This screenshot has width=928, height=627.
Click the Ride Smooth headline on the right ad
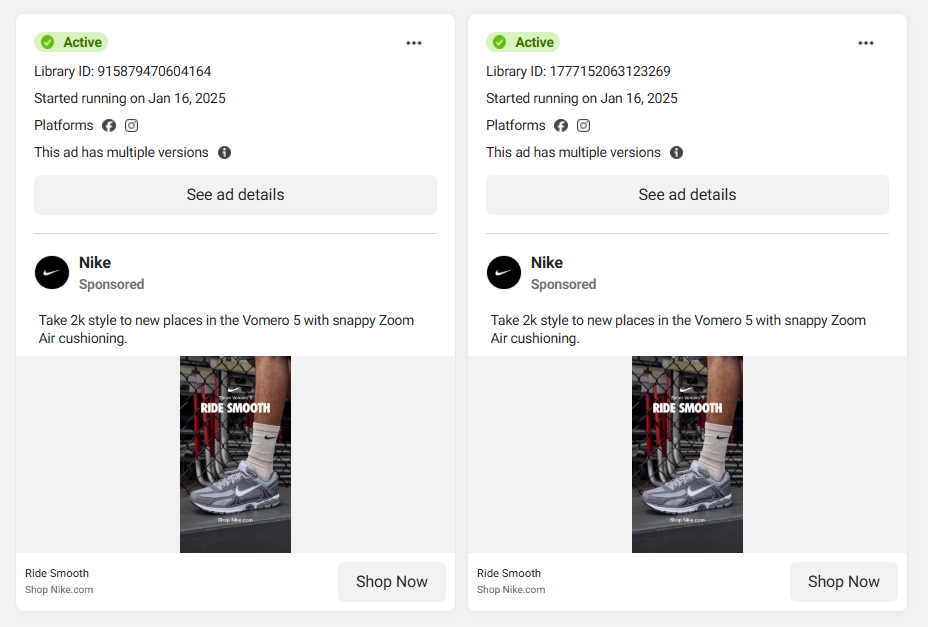(x=508, y=573)
